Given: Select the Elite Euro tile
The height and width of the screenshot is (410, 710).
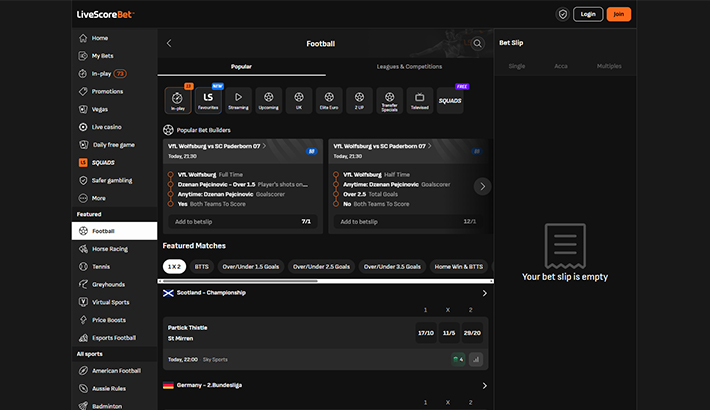Looking at the screenshot, I should [x=329, y=100].
